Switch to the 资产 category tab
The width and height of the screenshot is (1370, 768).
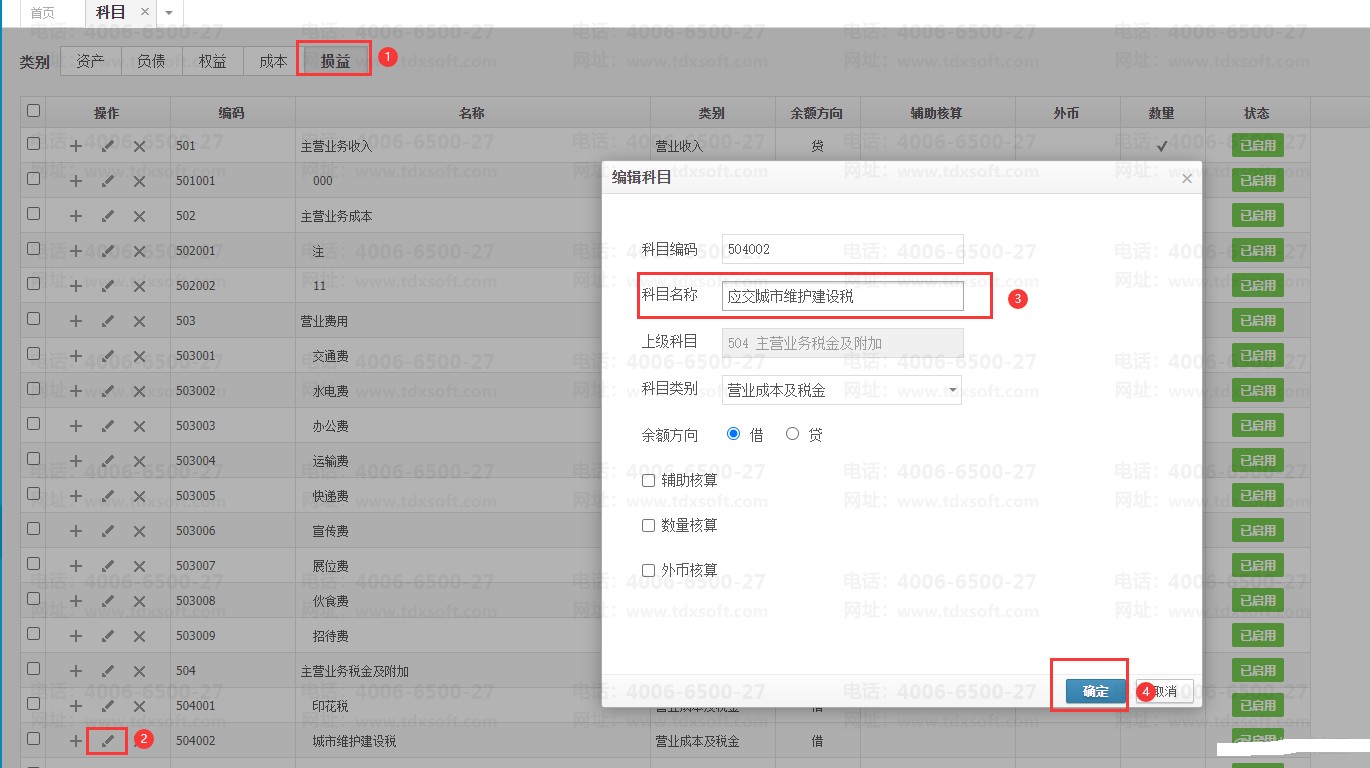91,61
